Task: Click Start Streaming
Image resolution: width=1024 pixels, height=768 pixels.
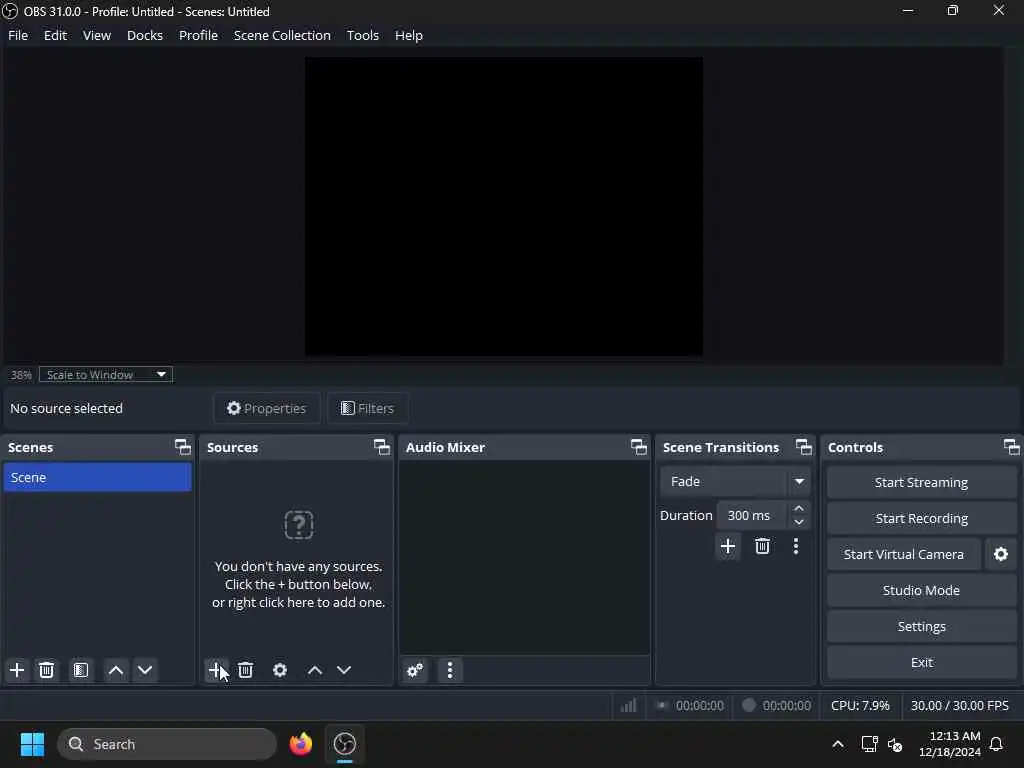Action: click(x=921, y=483)
